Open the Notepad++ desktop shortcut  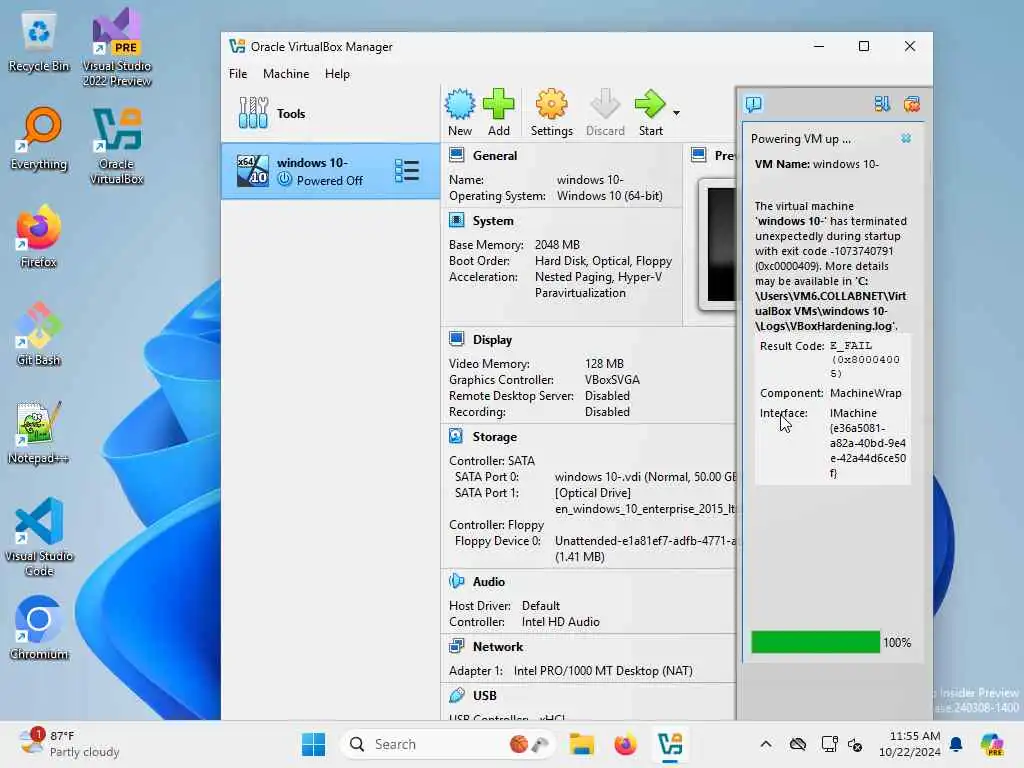(39, 433)
